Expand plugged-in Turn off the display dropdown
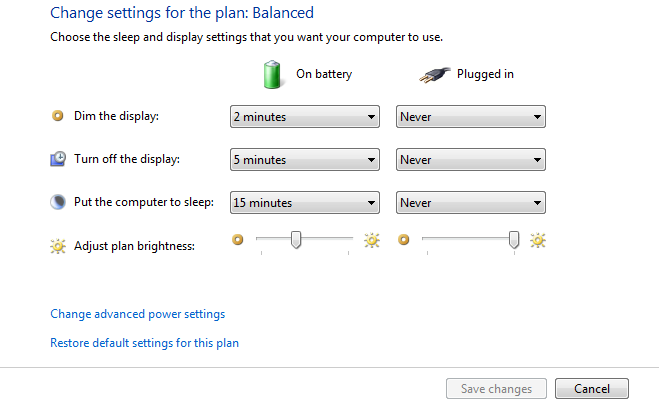This screenshot has width=659, height=415. click(x=470, y=160)
